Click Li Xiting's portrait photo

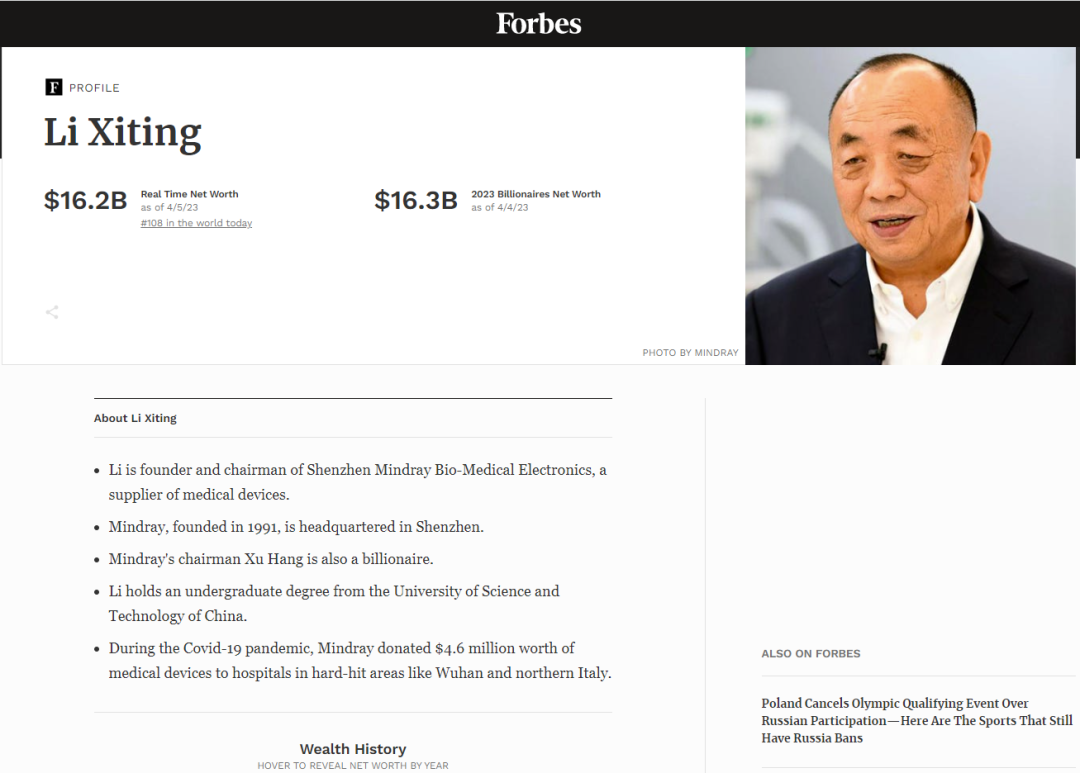click(911, 205)
